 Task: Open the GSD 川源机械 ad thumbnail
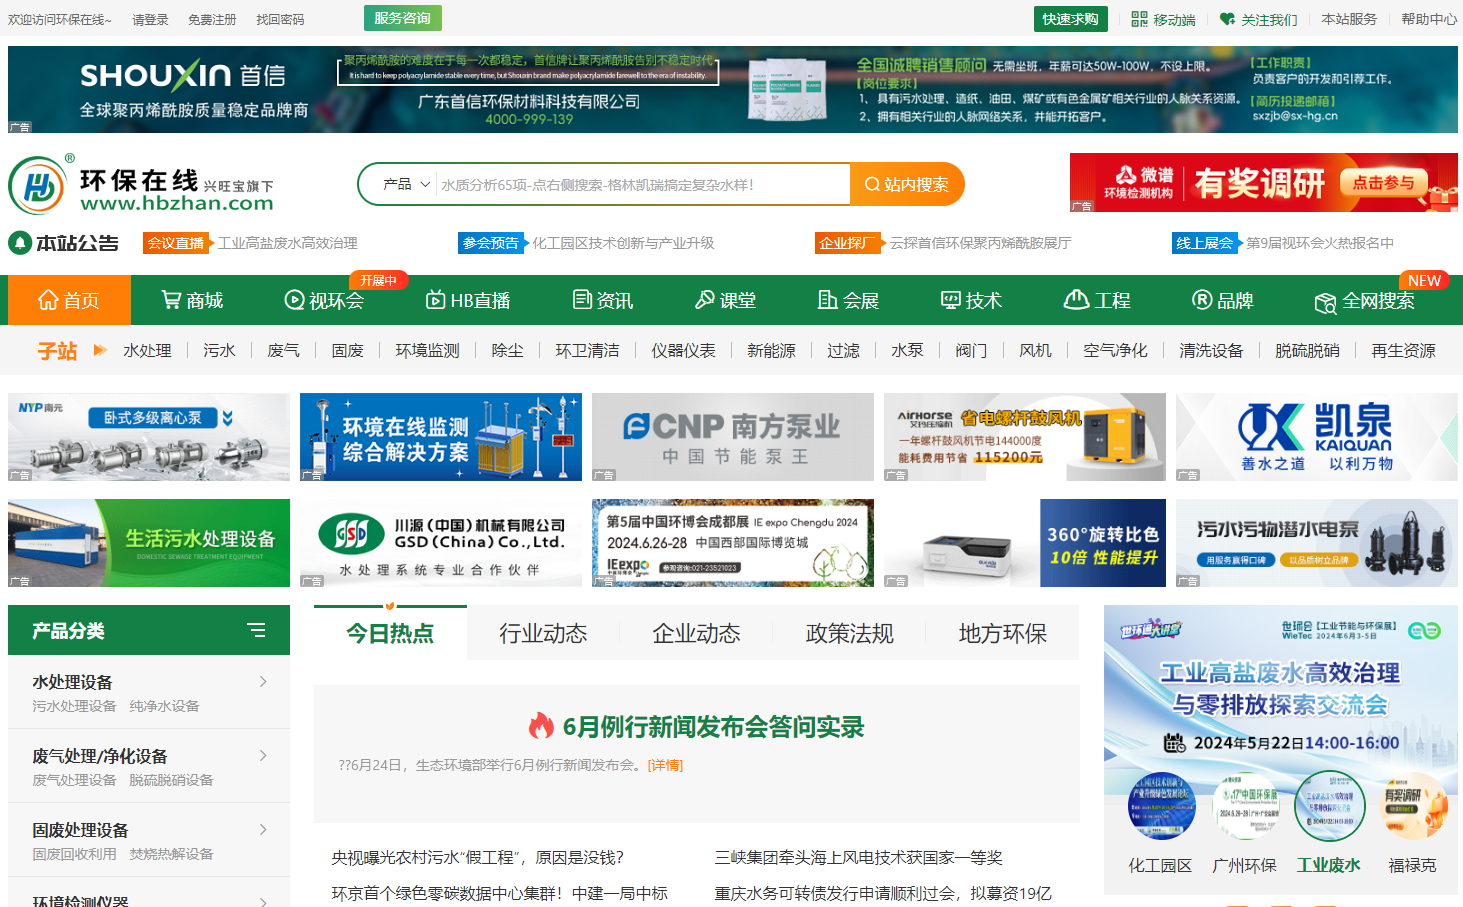pos(441,543)
